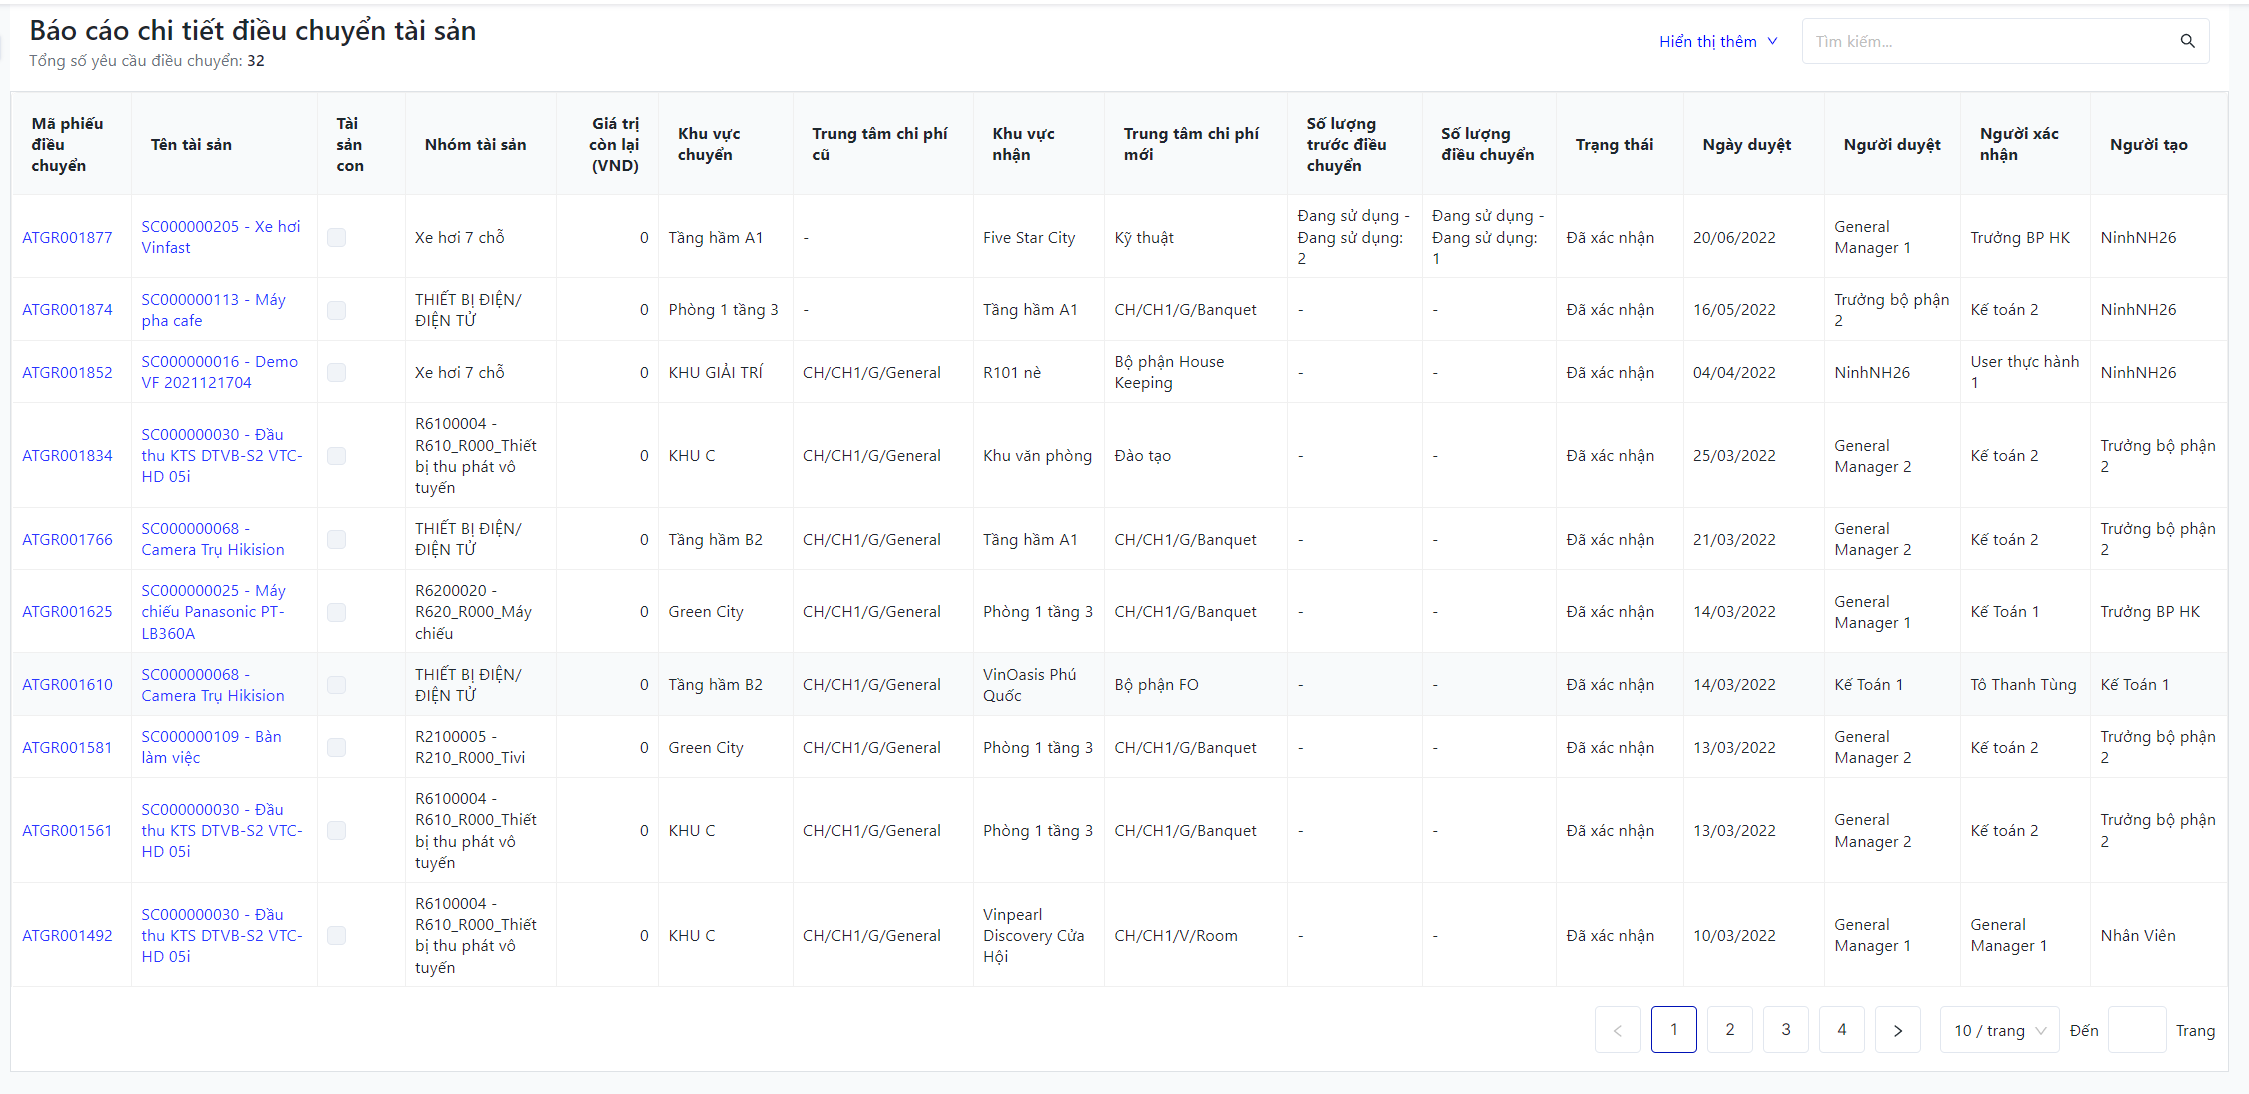This screenshot has height=1094, width=2249.
Task: Check the box in row ATGR001492
Action: pyautogui.click(x=337, y=935)
